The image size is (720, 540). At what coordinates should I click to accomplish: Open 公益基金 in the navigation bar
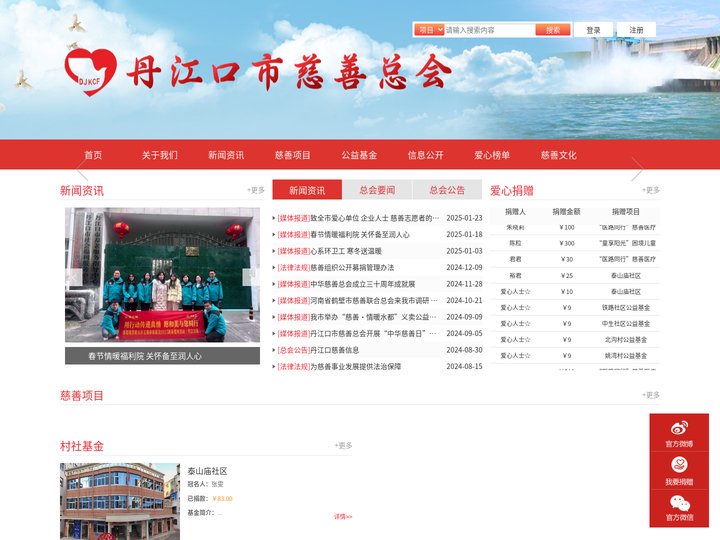tap(359, 155)
